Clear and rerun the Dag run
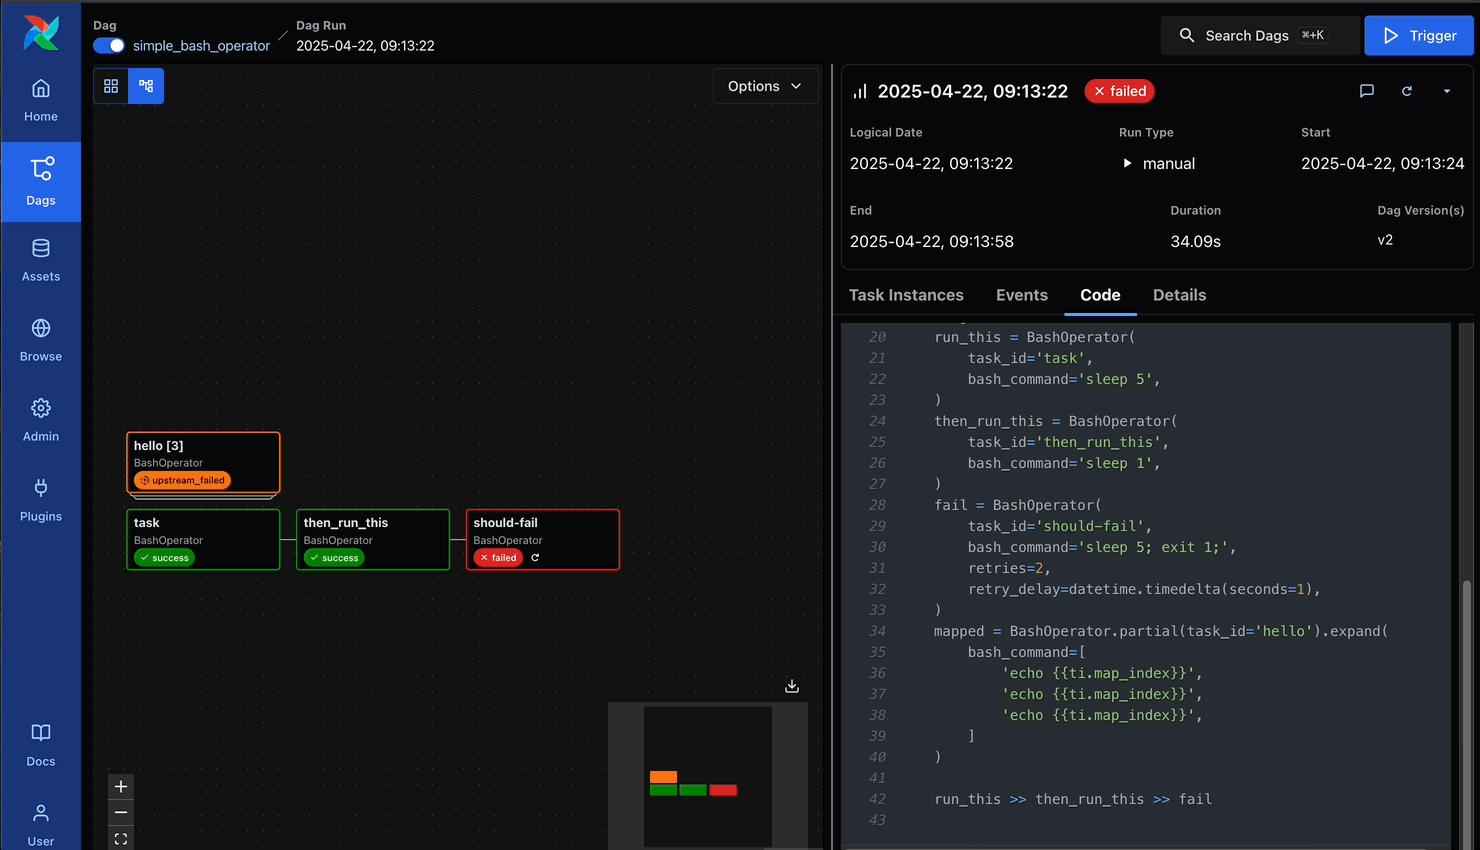The width and height of the screenshot is (1480, 850). [1407, 91]
